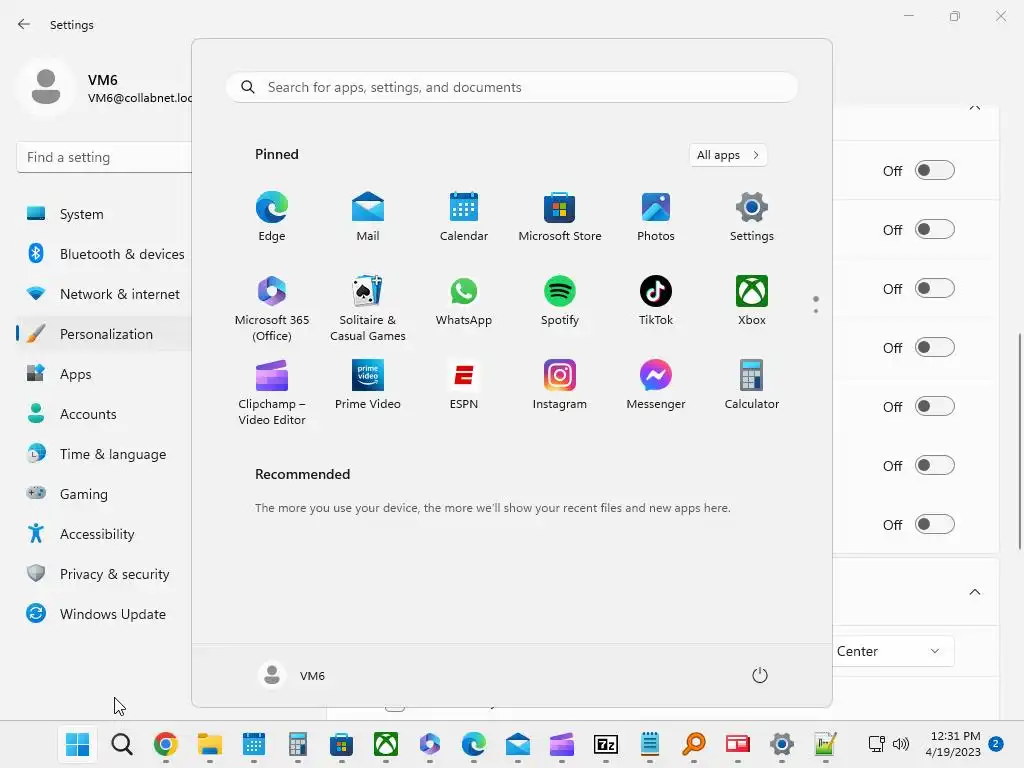Launch 7-Zip from the taskbar
This screenshot has width=1024, height=768.
(605, 744)
